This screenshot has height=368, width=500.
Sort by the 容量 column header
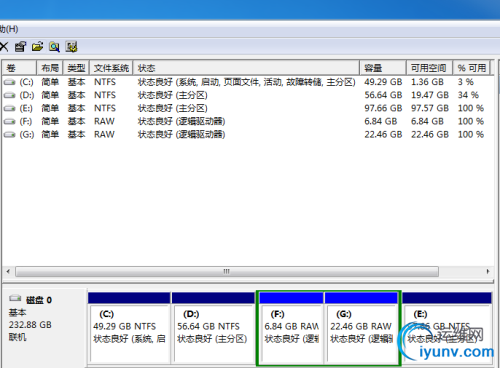pyautogui.click(x=383, y=68)
